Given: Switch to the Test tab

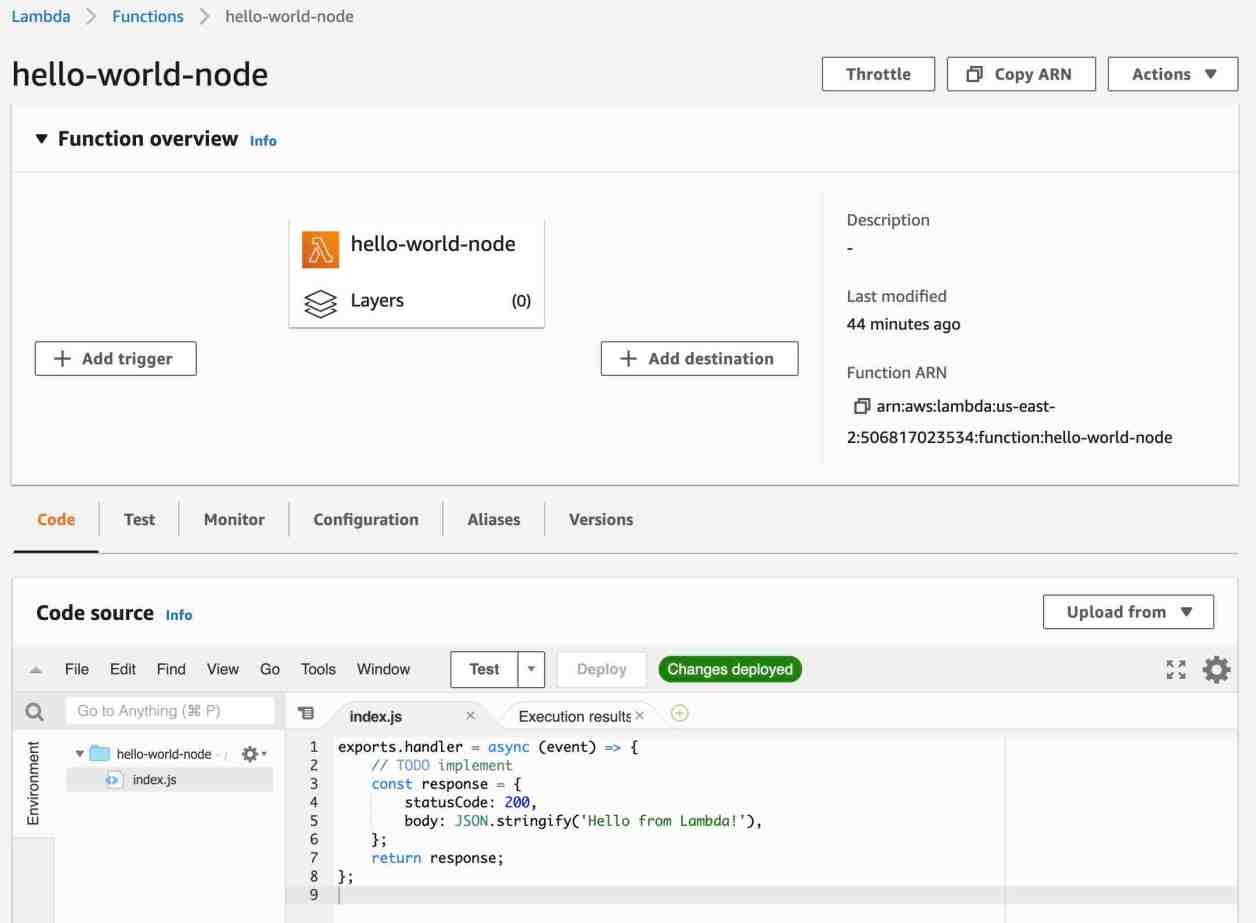Looking at the screenshot, I should pyautogui.click(x=139, y=519).
